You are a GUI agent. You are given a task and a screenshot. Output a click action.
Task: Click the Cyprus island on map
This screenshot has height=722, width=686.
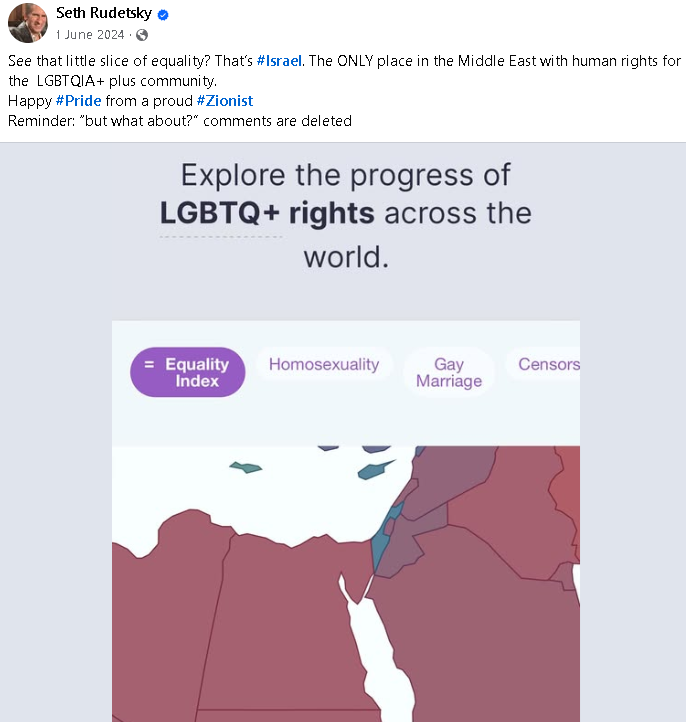point(374,470)
